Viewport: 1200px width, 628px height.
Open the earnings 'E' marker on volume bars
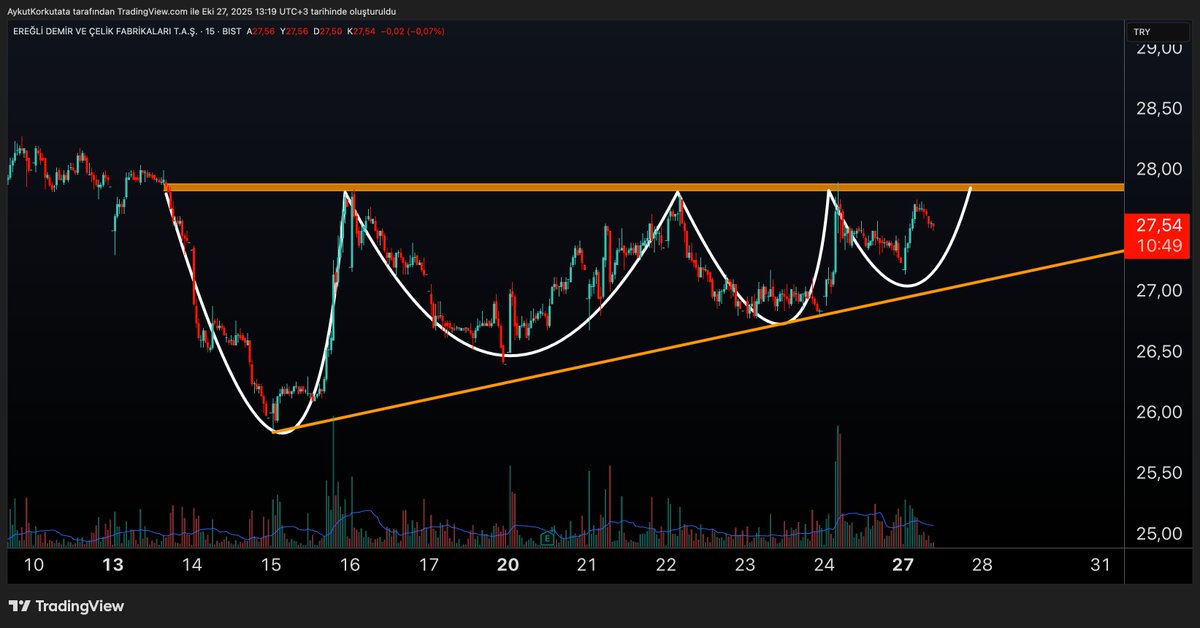click(547, 538)
